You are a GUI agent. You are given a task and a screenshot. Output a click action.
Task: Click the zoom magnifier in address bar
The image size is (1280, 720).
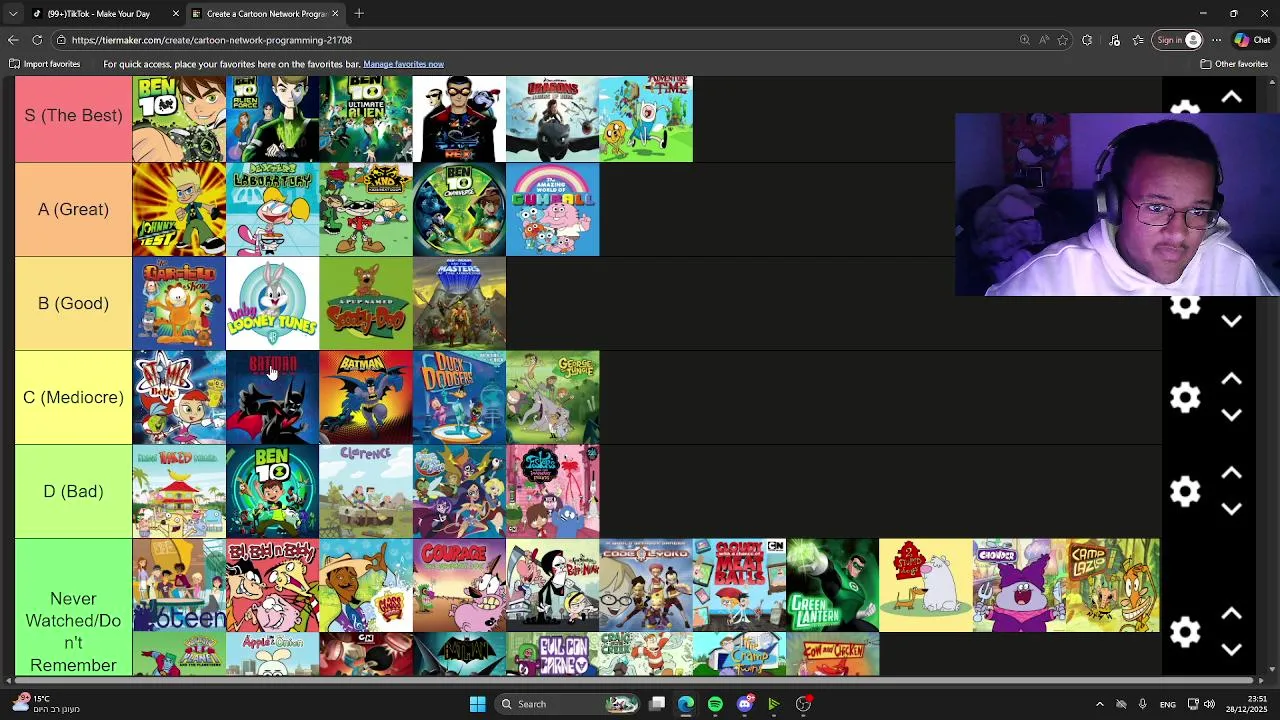click(x=1024, y=40)
